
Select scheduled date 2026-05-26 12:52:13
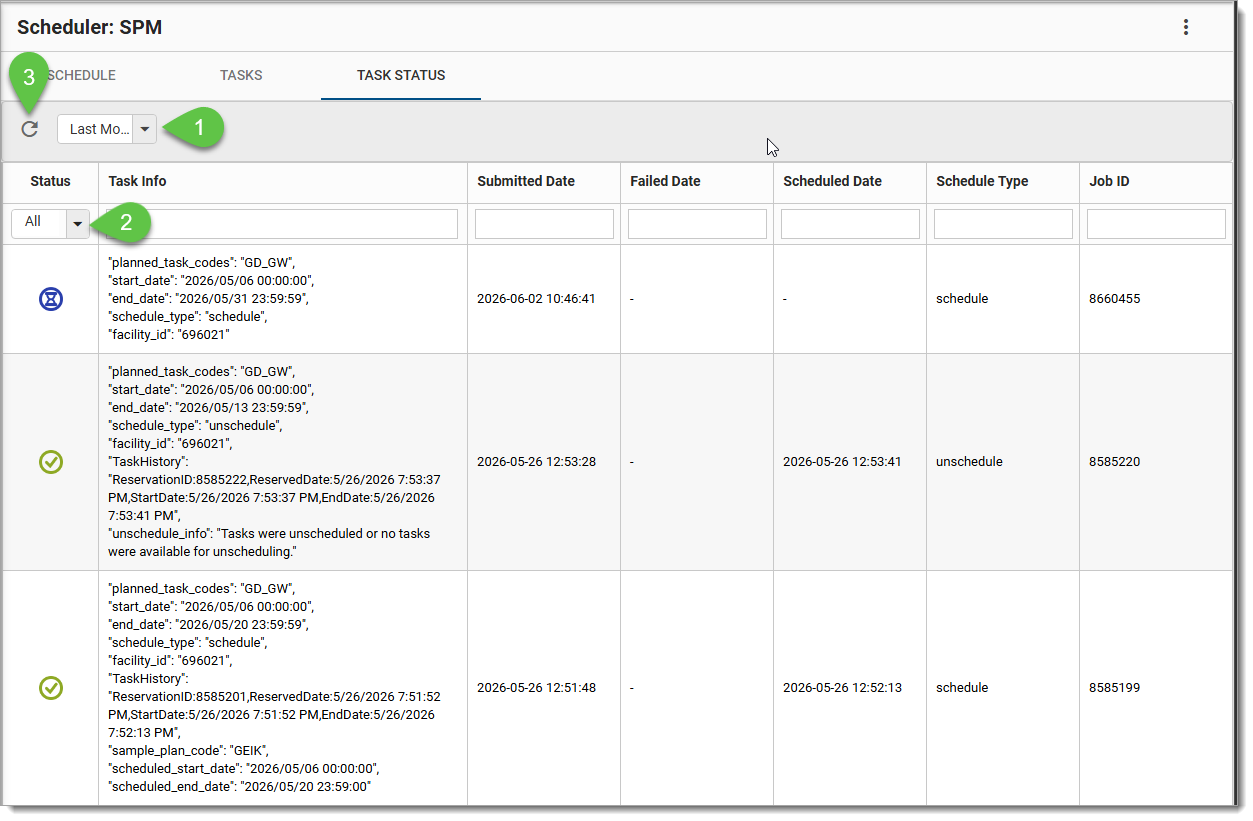(x=842, y=688)
